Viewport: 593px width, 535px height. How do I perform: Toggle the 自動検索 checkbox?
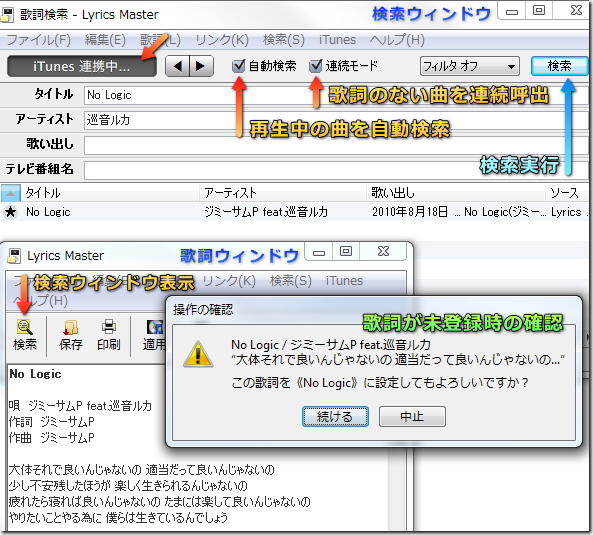click(x=239, y=66)
